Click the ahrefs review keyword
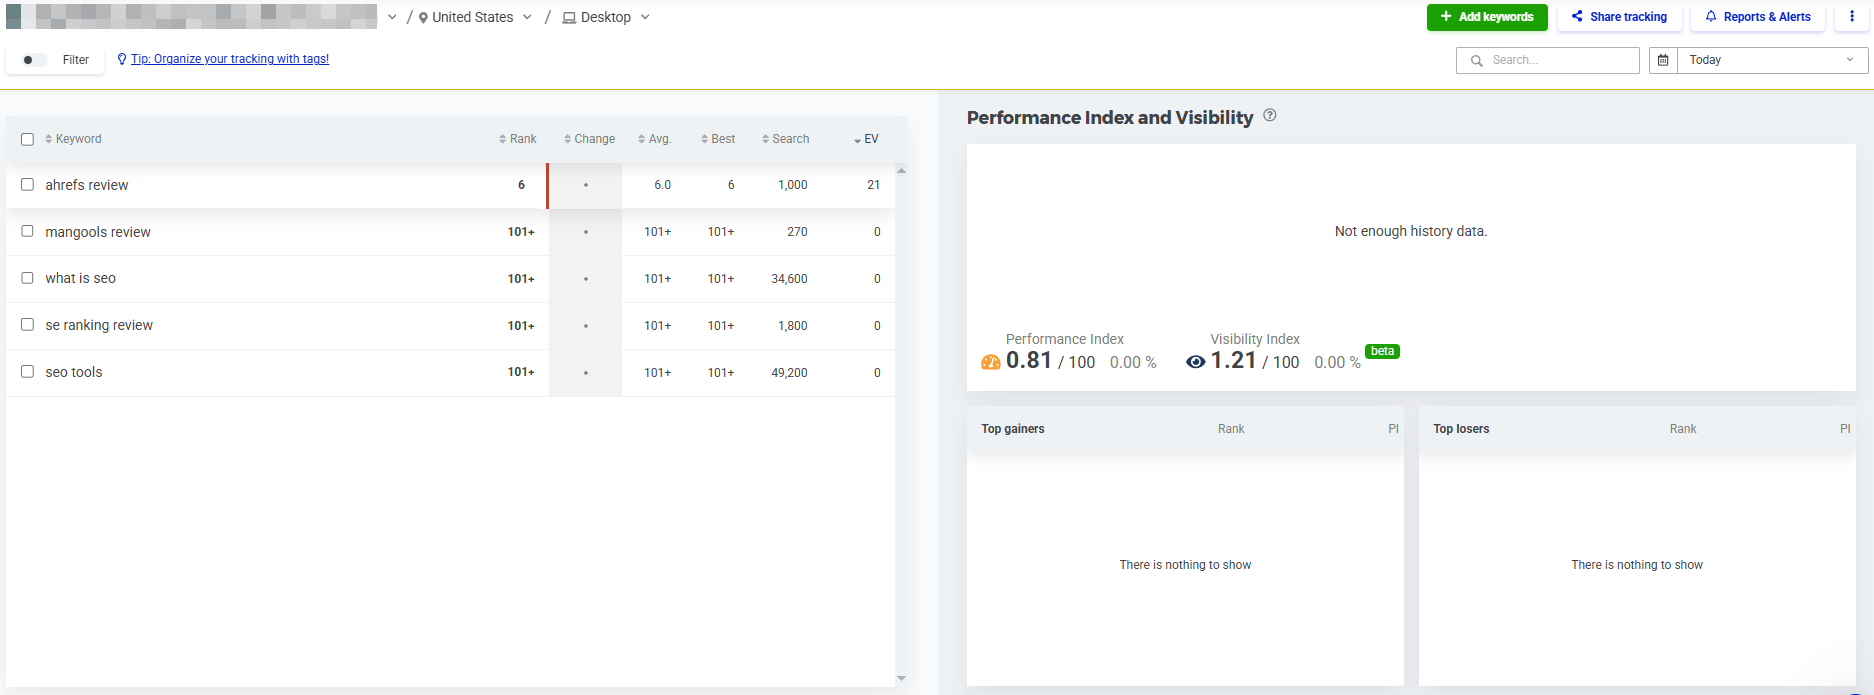This screenshot has height=695, width=1874. [x=87, y=185]
